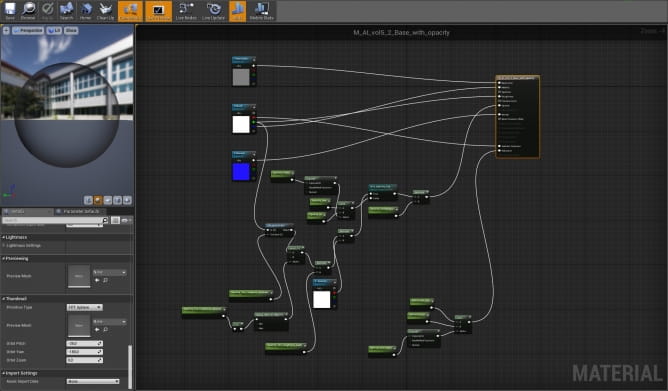This screenshot has height=391, width=668.
Task: Open Thumbnail Preview Mesh asset dropdown
Action: pyautogui.click(x=109, y=322)
